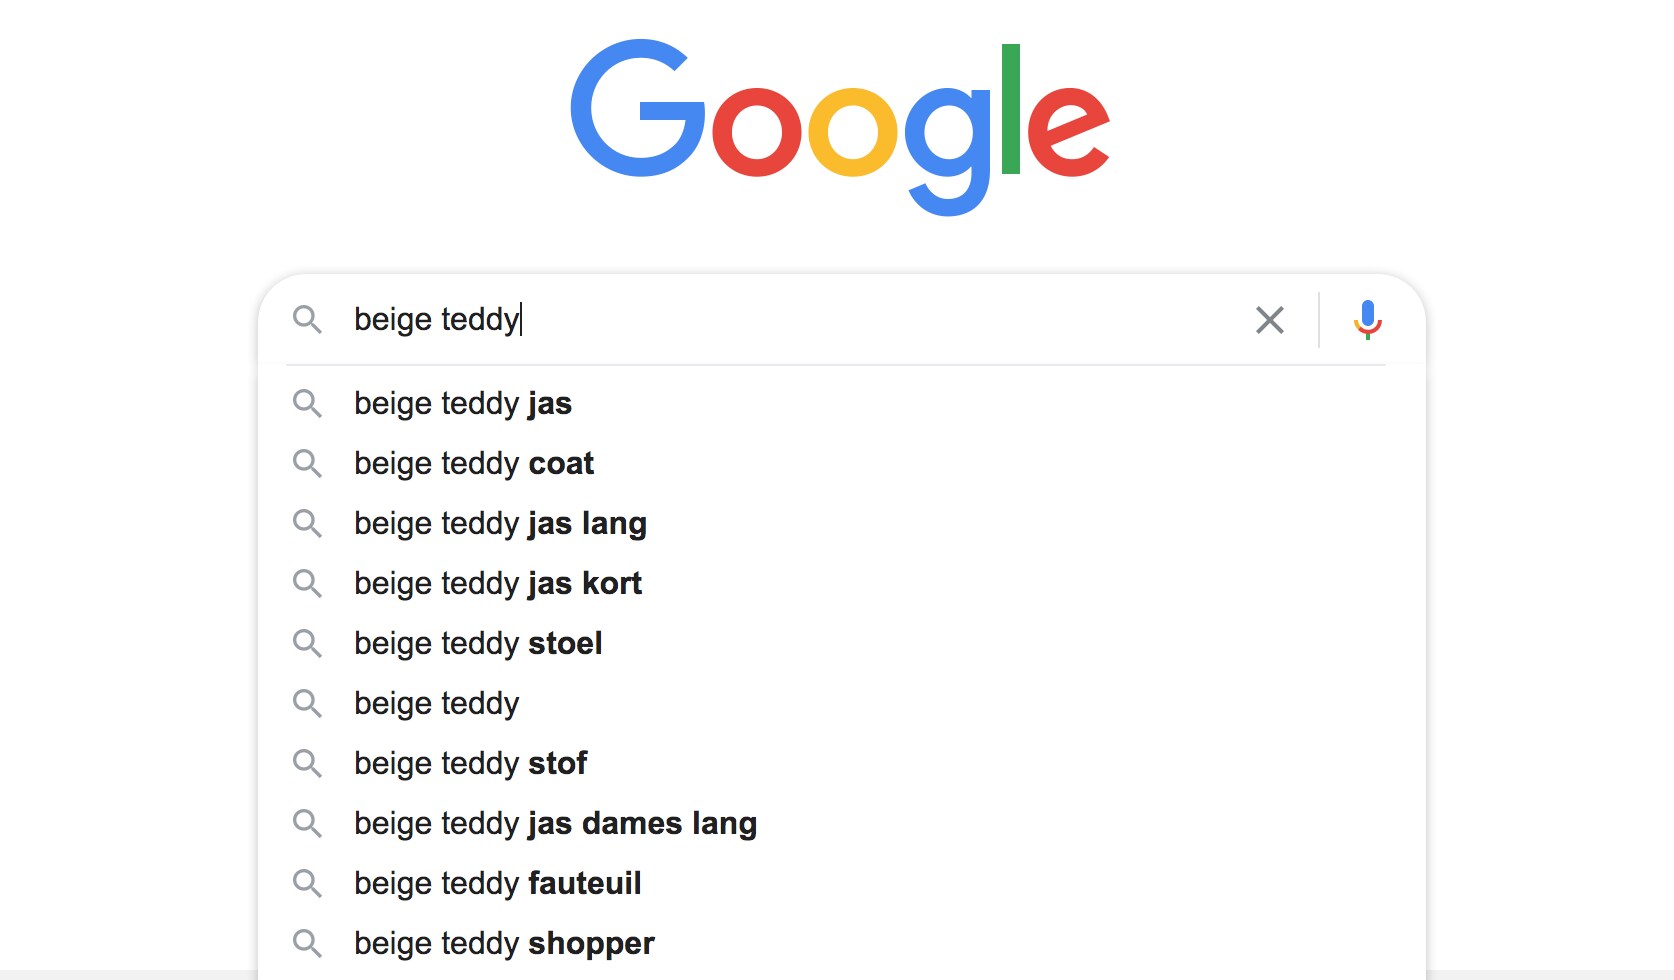
Task: Choose suggestion 'beige teddy jas lang'
Action: click(x=842, y=524)
